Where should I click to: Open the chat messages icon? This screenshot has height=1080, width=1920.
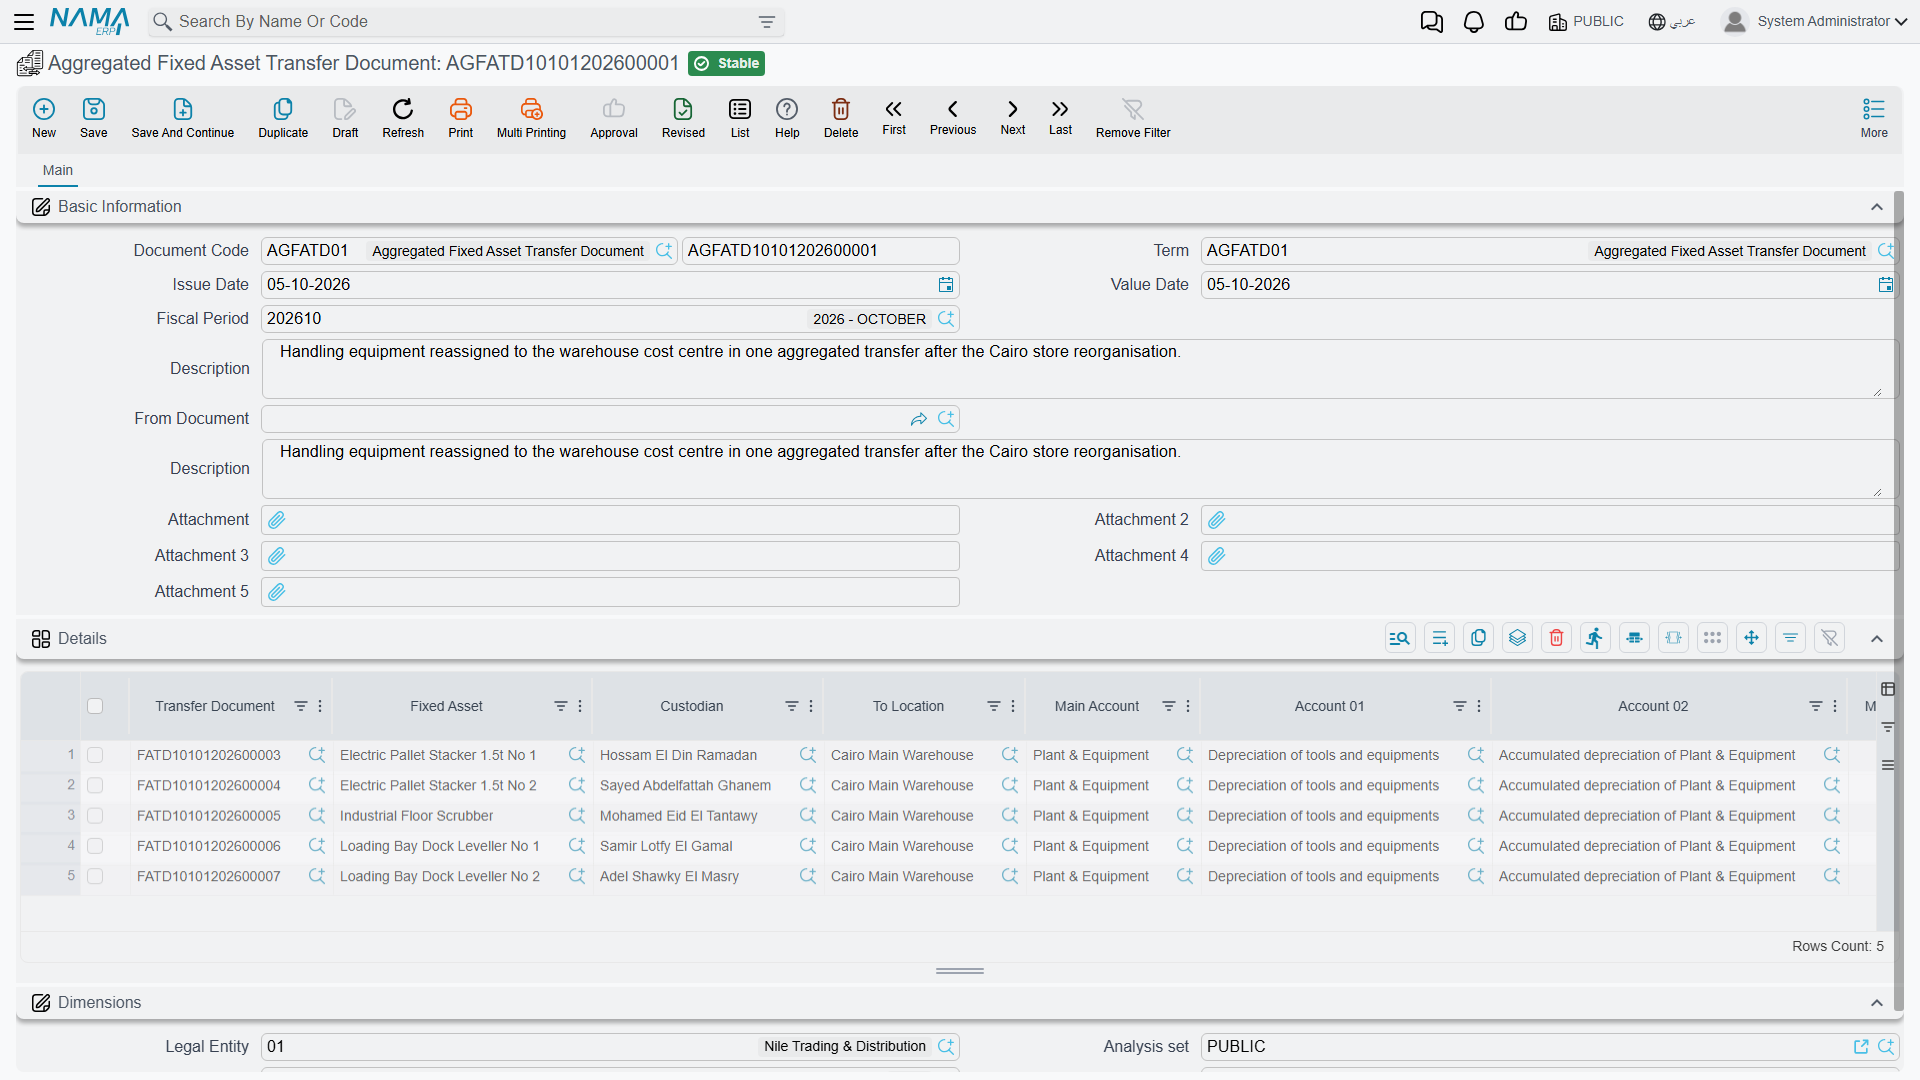(1431, 21)
